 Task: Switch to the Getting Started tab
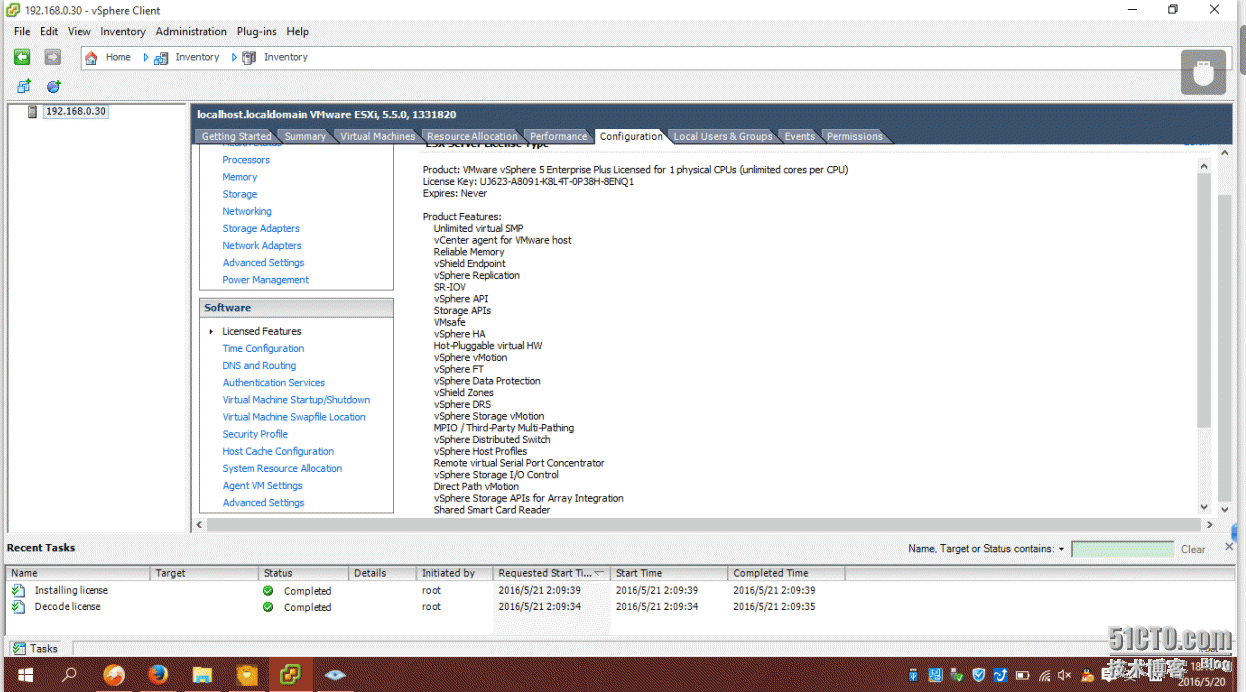(x=237, y=137)
